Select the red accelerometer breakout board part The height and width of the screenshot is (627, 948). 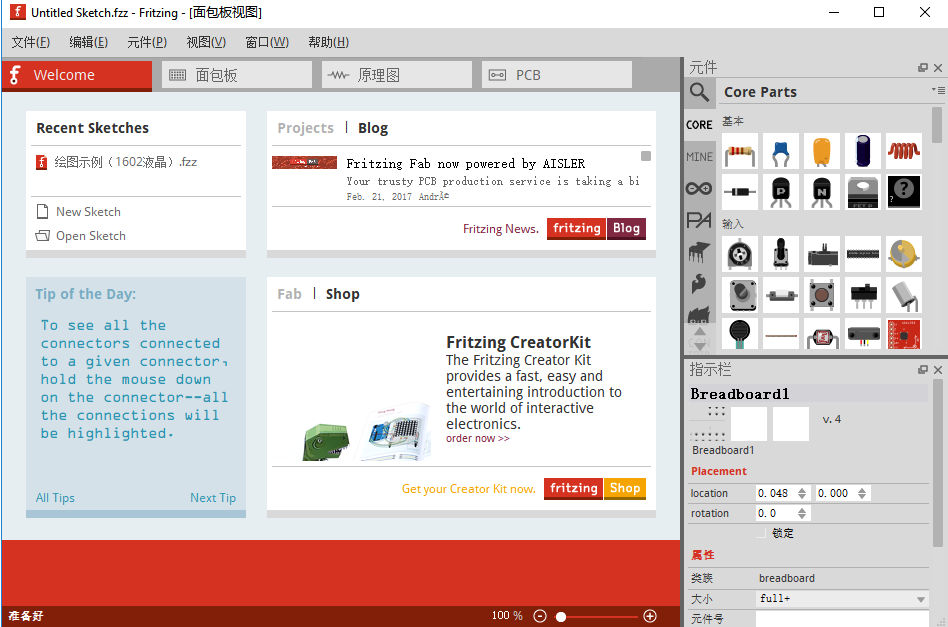[x=904, y=334]
